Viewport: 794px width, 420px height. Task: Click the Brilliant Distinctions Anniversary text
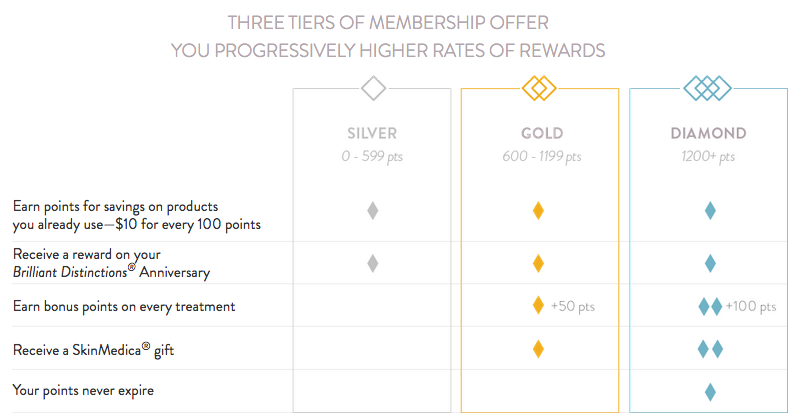pos(111,272)
